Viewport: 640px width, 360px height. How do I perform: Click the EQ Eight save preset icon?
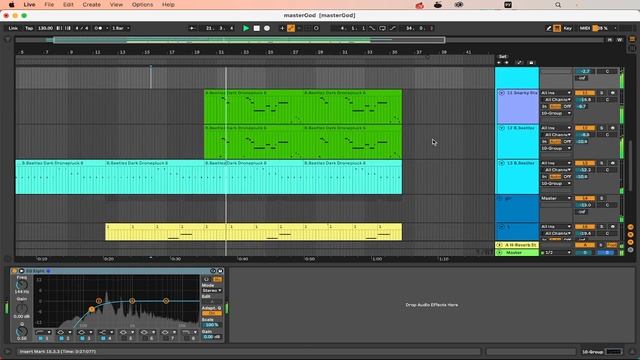click(220, 271)
